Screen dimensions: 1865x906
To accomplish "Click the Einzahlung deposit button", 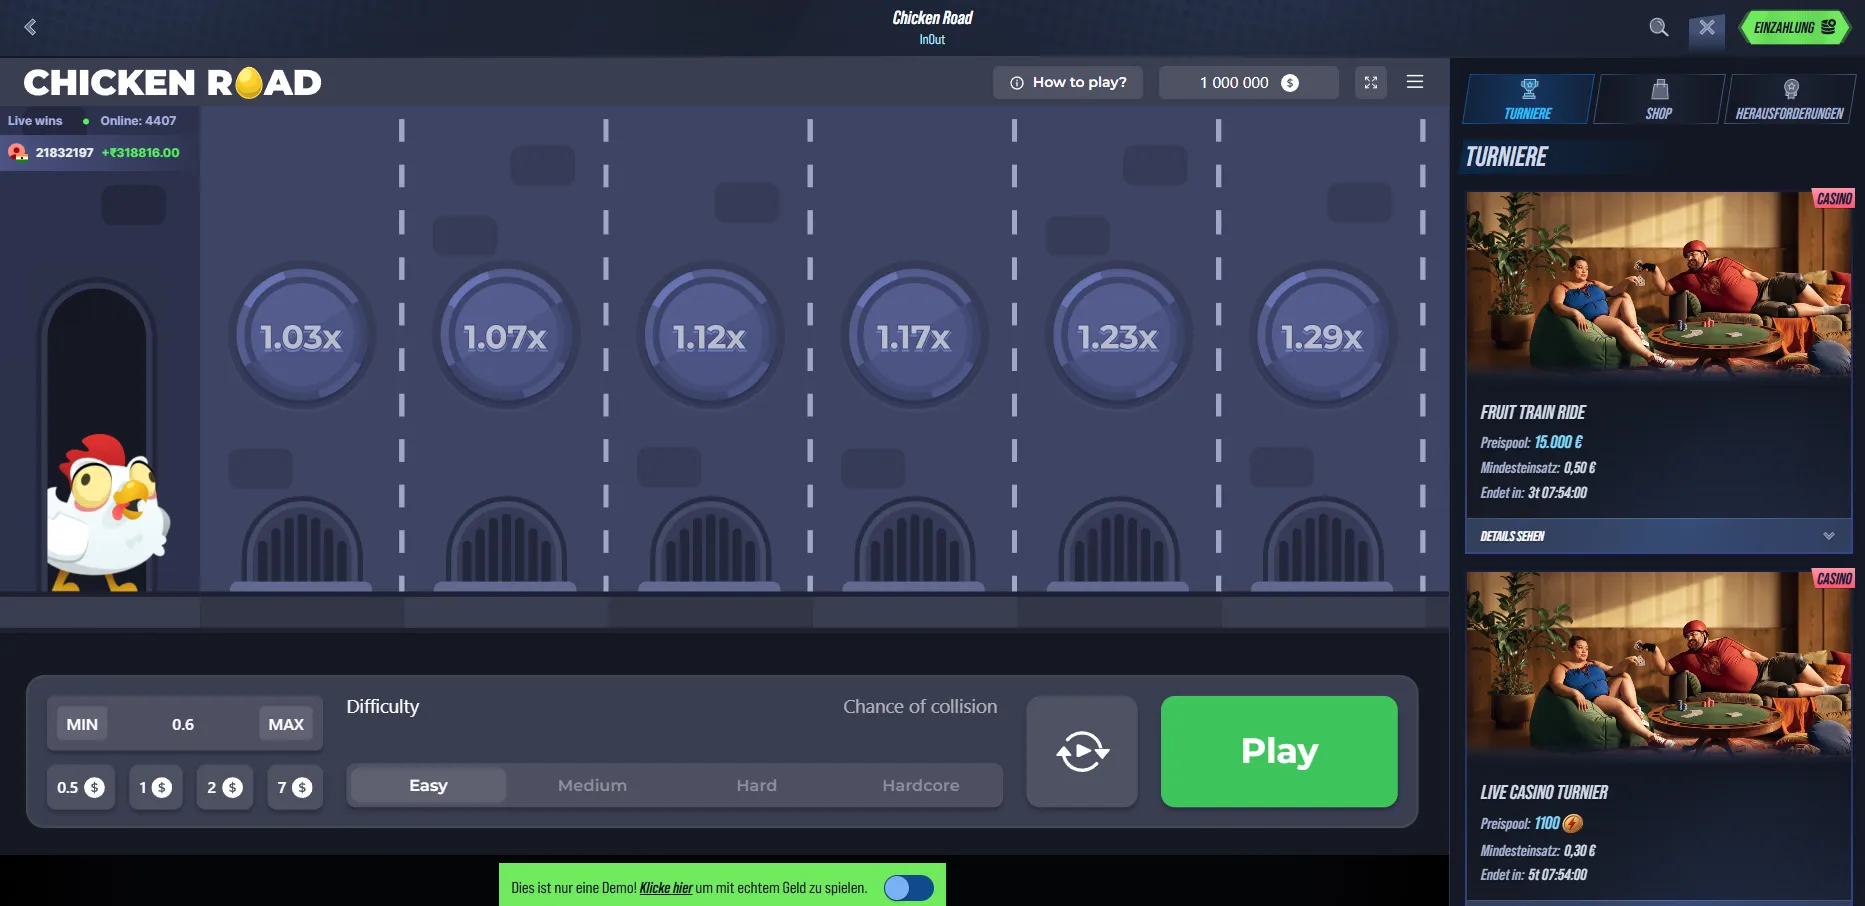I will (1795, 27).
